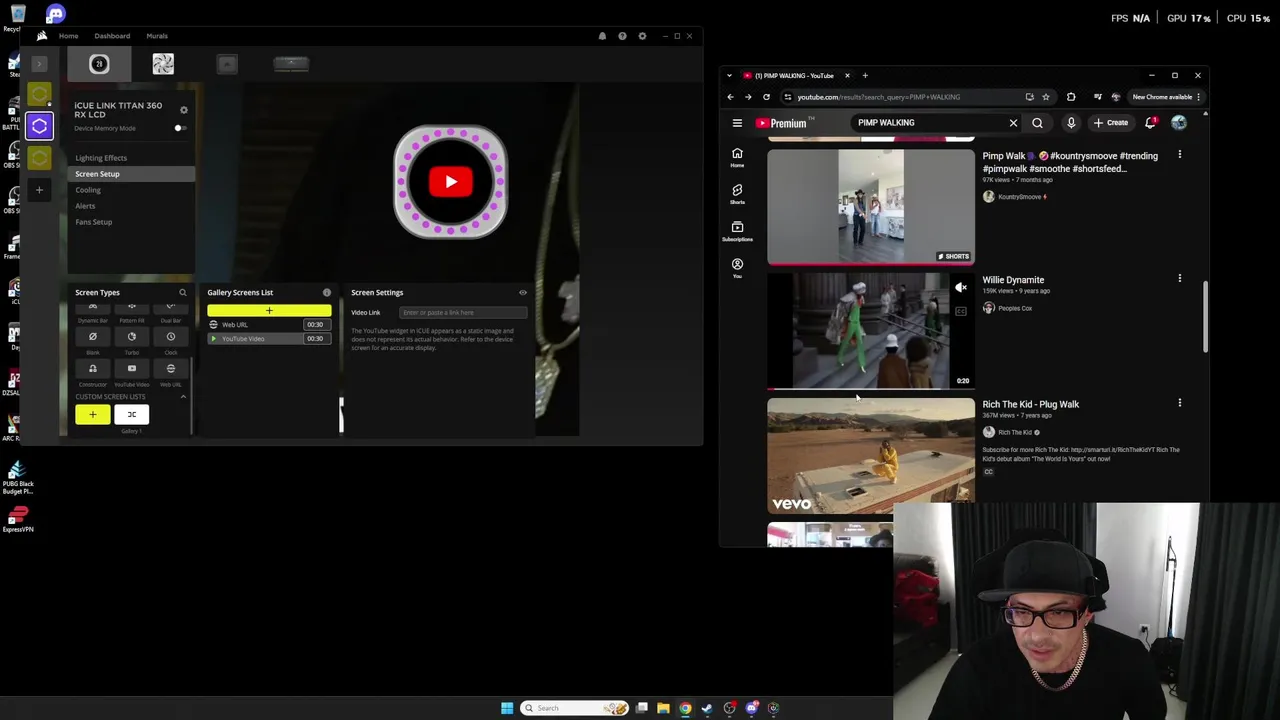The image size is (1280, 720).
Task: Select the LCD pump cap device tab
Action: [x=99, y=64]
